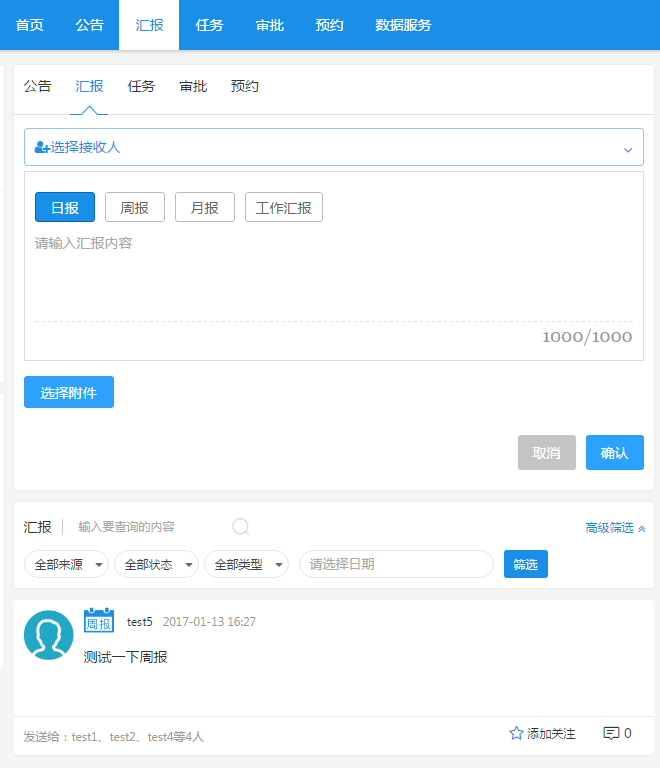Select the 日报 report type
660x768 pixels.
(x=65, y=207)
